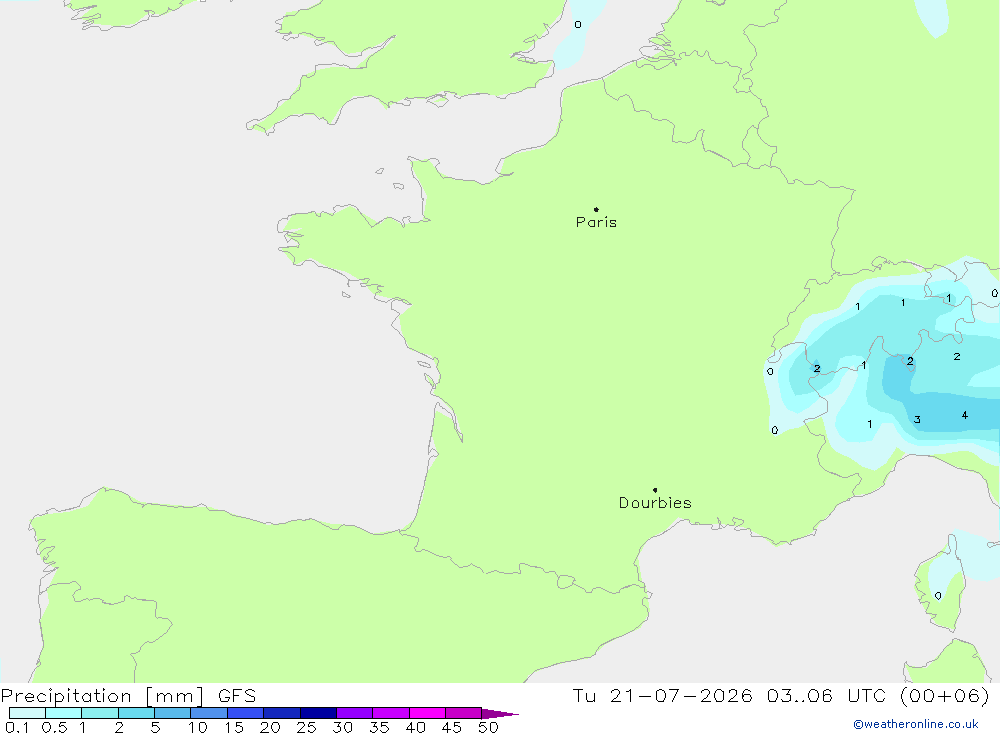Click the precipitation value '4' on the map
The image size is (1000, 733).
tap(964, 415)
